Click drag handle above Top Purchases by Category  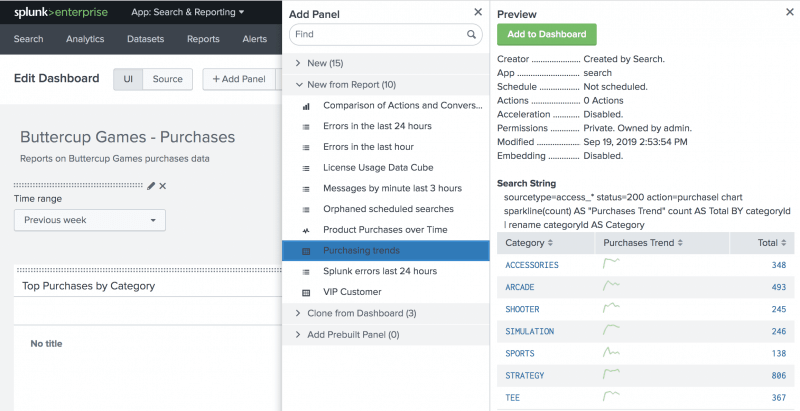(x=148, y=270)
